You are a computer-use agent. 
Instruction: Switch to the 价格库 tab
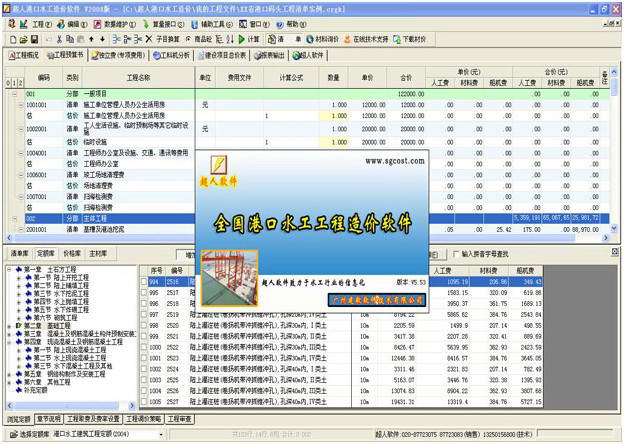[x=72, y=253]
